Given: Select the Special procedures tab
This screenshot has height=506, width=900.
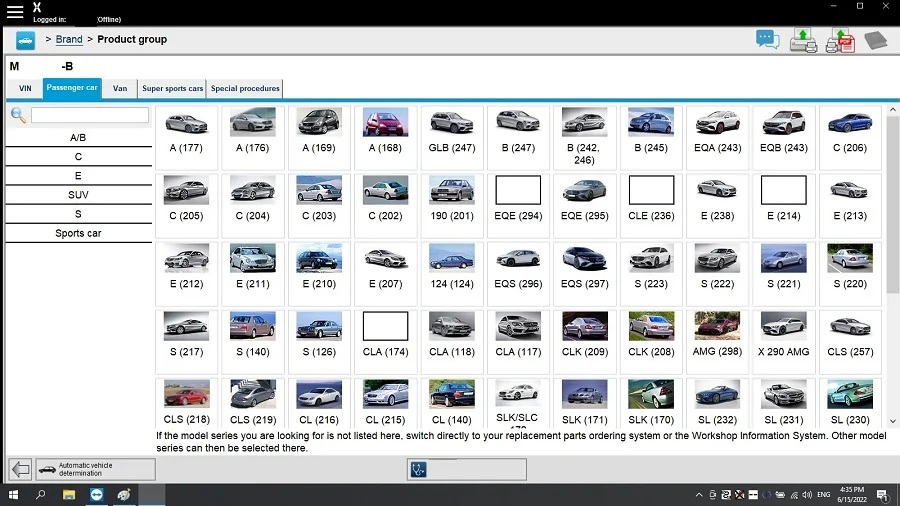Looking at the screenshot, I should [245, 89].
